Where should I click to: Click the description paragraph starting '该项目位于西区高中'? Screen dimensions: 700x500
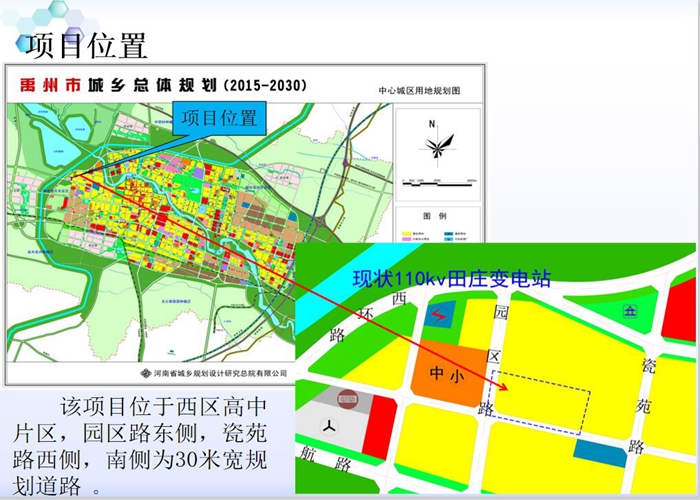pos(140,446)
